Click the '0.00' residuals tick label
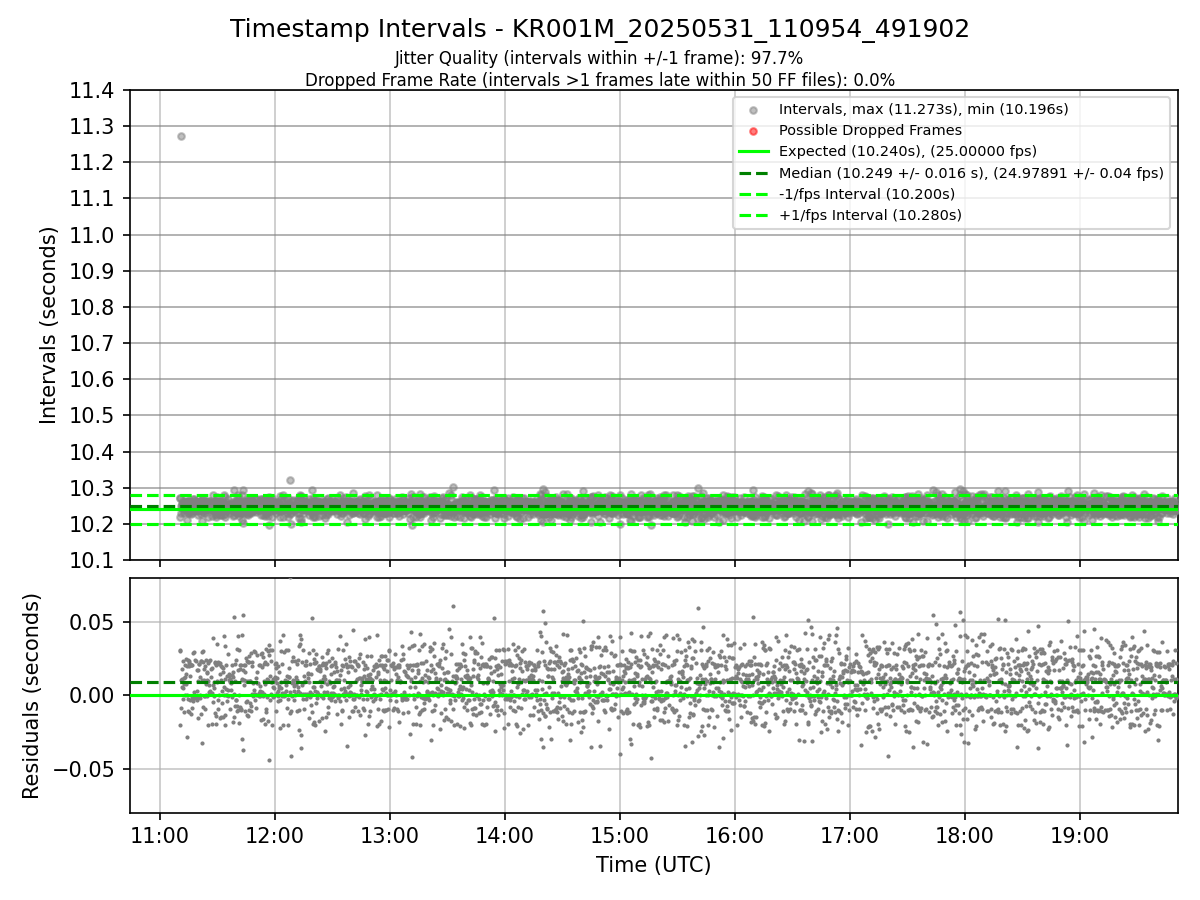The height and width of the screenshot is (900, 1200). 91,695
